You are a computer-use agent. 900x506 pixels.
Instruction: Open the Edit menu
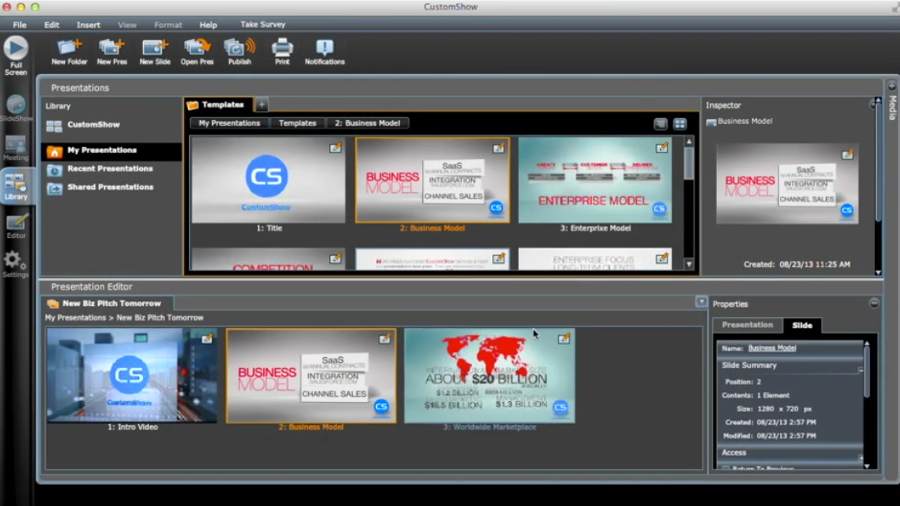(x=52, y=25)
